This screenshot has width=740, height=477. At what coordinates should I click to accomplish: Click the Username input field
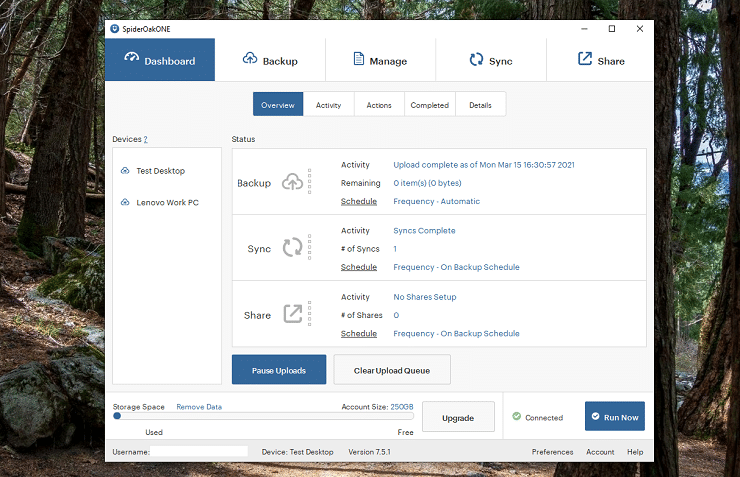point(199,452)
